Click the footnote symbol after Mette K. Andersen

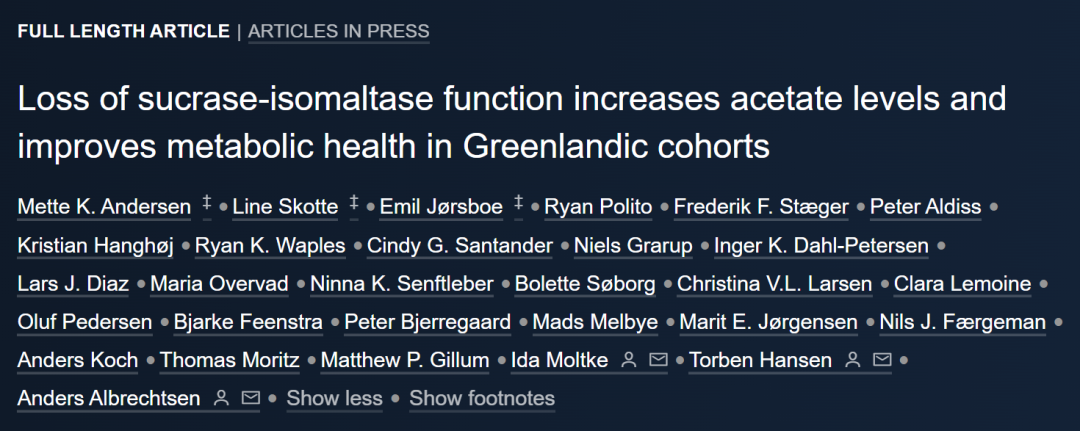click(x=207, y=204)
